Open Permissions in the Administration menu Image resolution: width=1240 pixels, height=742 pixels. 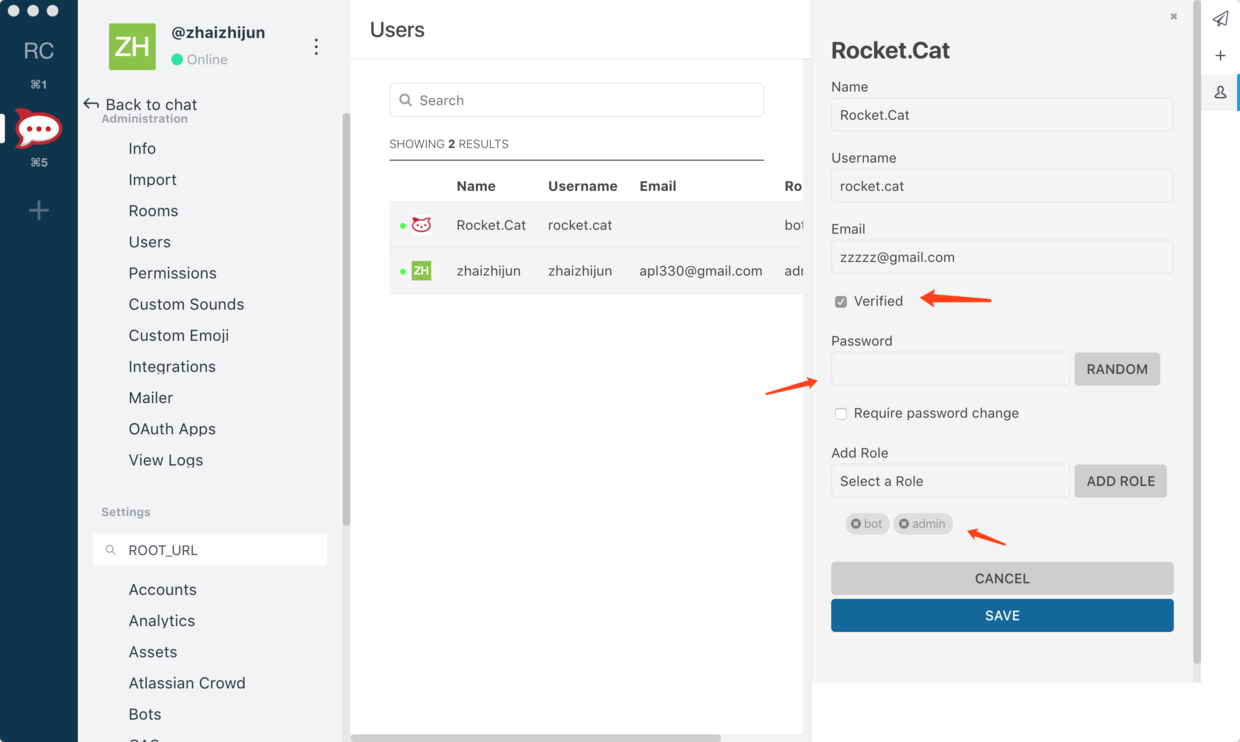[x=172, y=273]
